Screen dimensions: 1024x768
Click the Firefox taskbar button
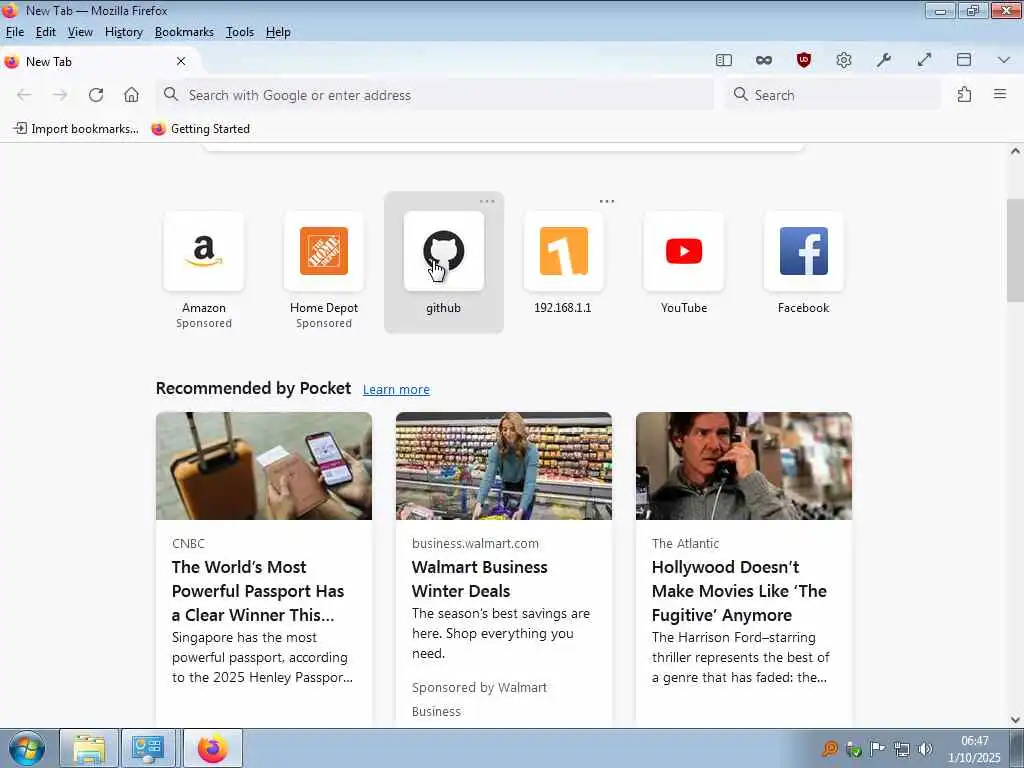point(213,748)
